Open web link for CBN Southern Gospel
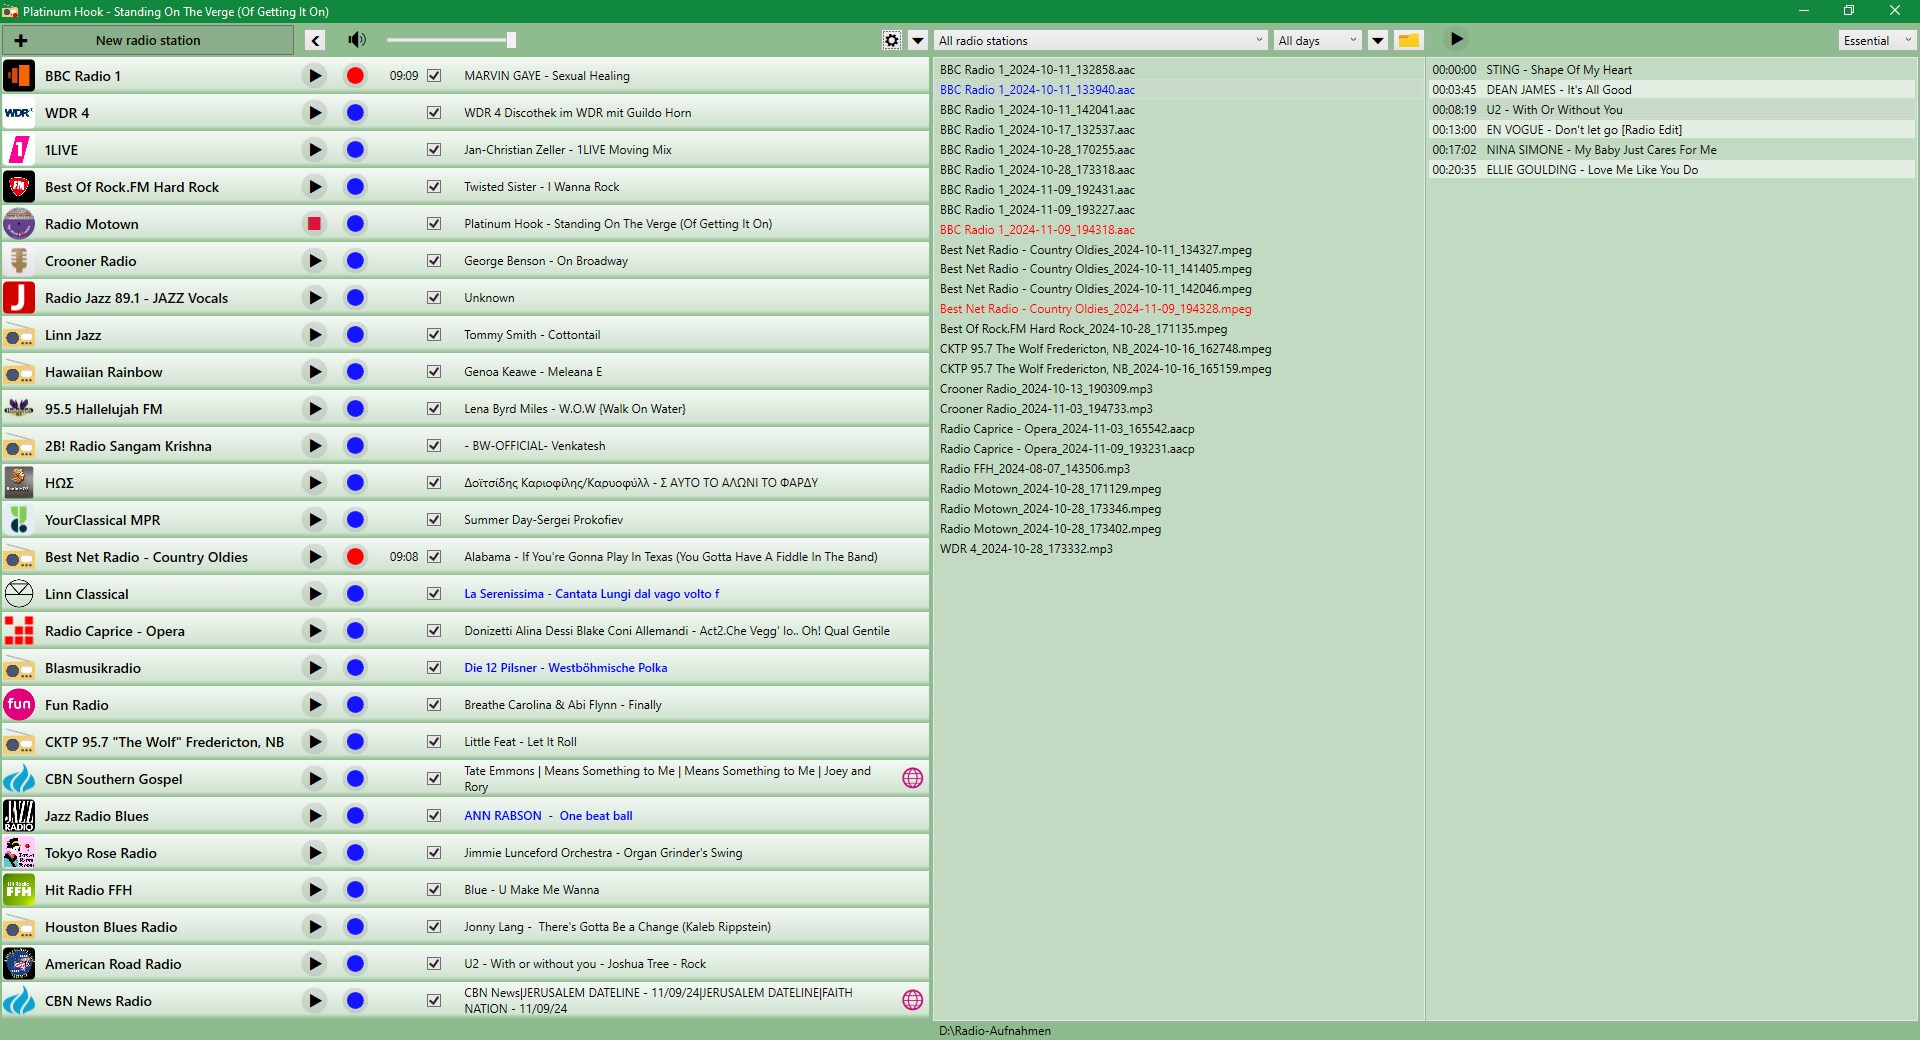Image resolution: width=1920 pixels, height=1040 pixels. (913, 778)
